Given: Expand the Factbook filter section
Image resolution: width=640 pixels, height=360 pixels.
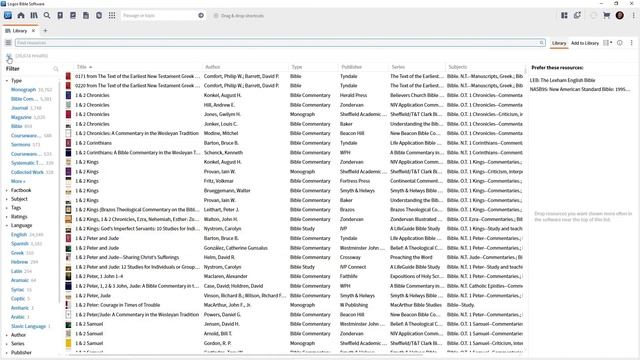Looking at the screenshot, I should pos(7,190).
